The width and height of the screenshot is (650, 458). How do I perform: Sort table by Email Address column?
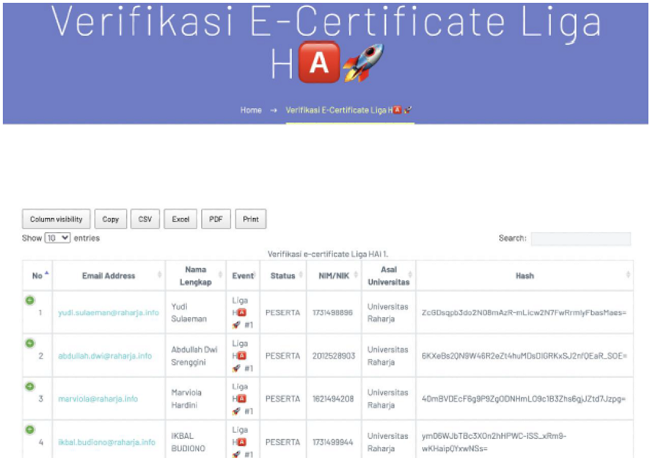coord(106,275)
